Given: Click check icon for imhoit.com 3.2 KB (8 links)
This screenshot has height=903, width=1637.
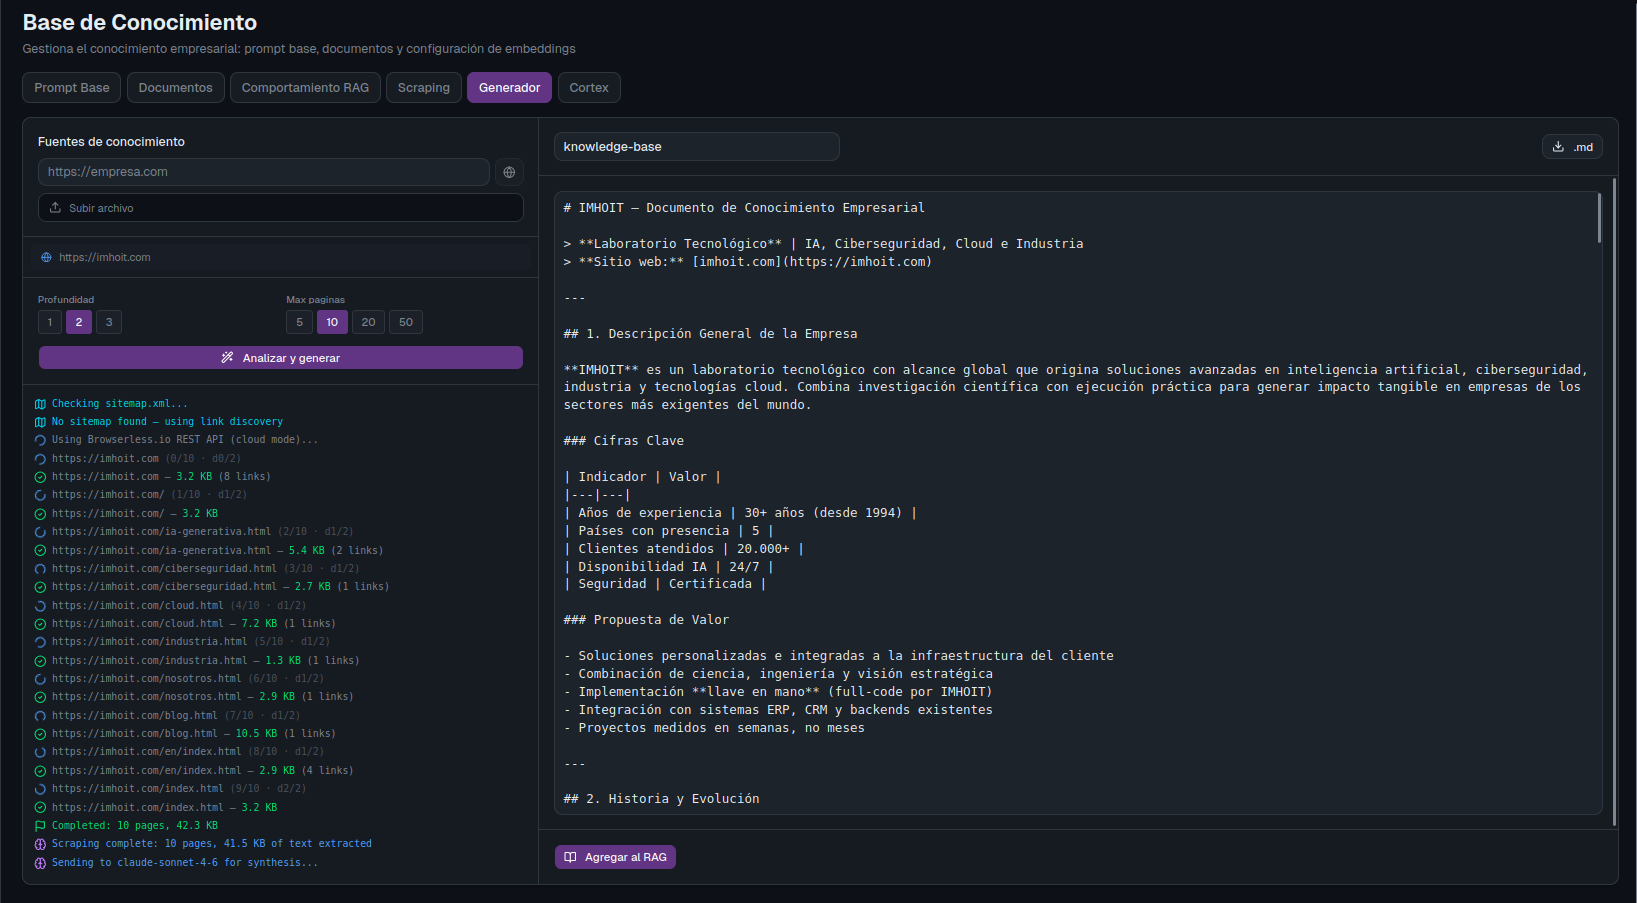Looking at the screenshot, I should (40, 477).
